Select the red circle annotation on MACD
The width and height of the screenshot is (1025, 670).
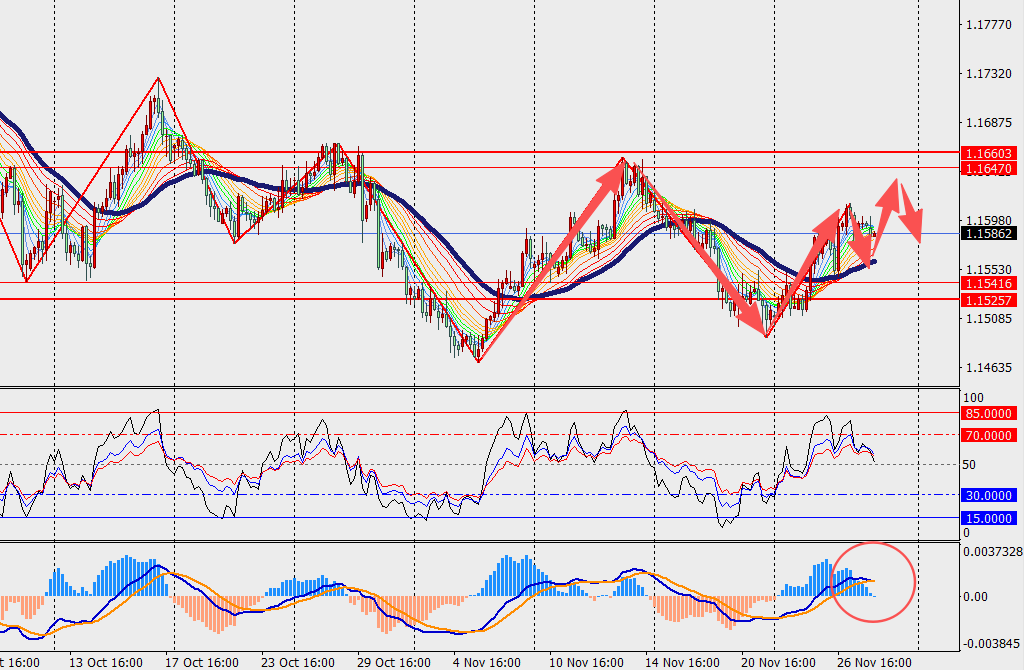point(873,581)
